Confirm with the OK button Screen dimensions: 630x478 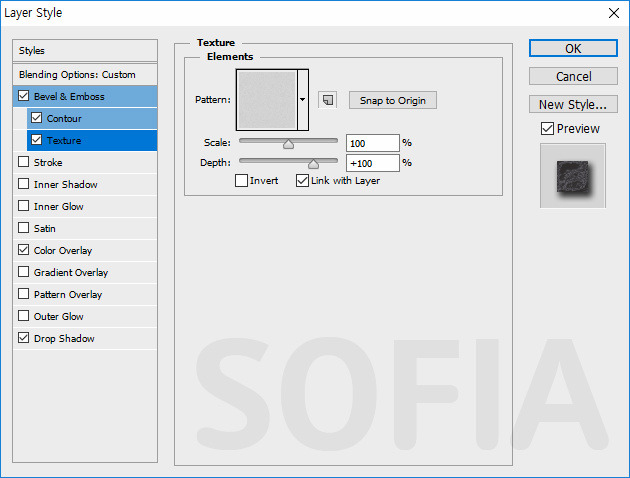pos(573,48)
